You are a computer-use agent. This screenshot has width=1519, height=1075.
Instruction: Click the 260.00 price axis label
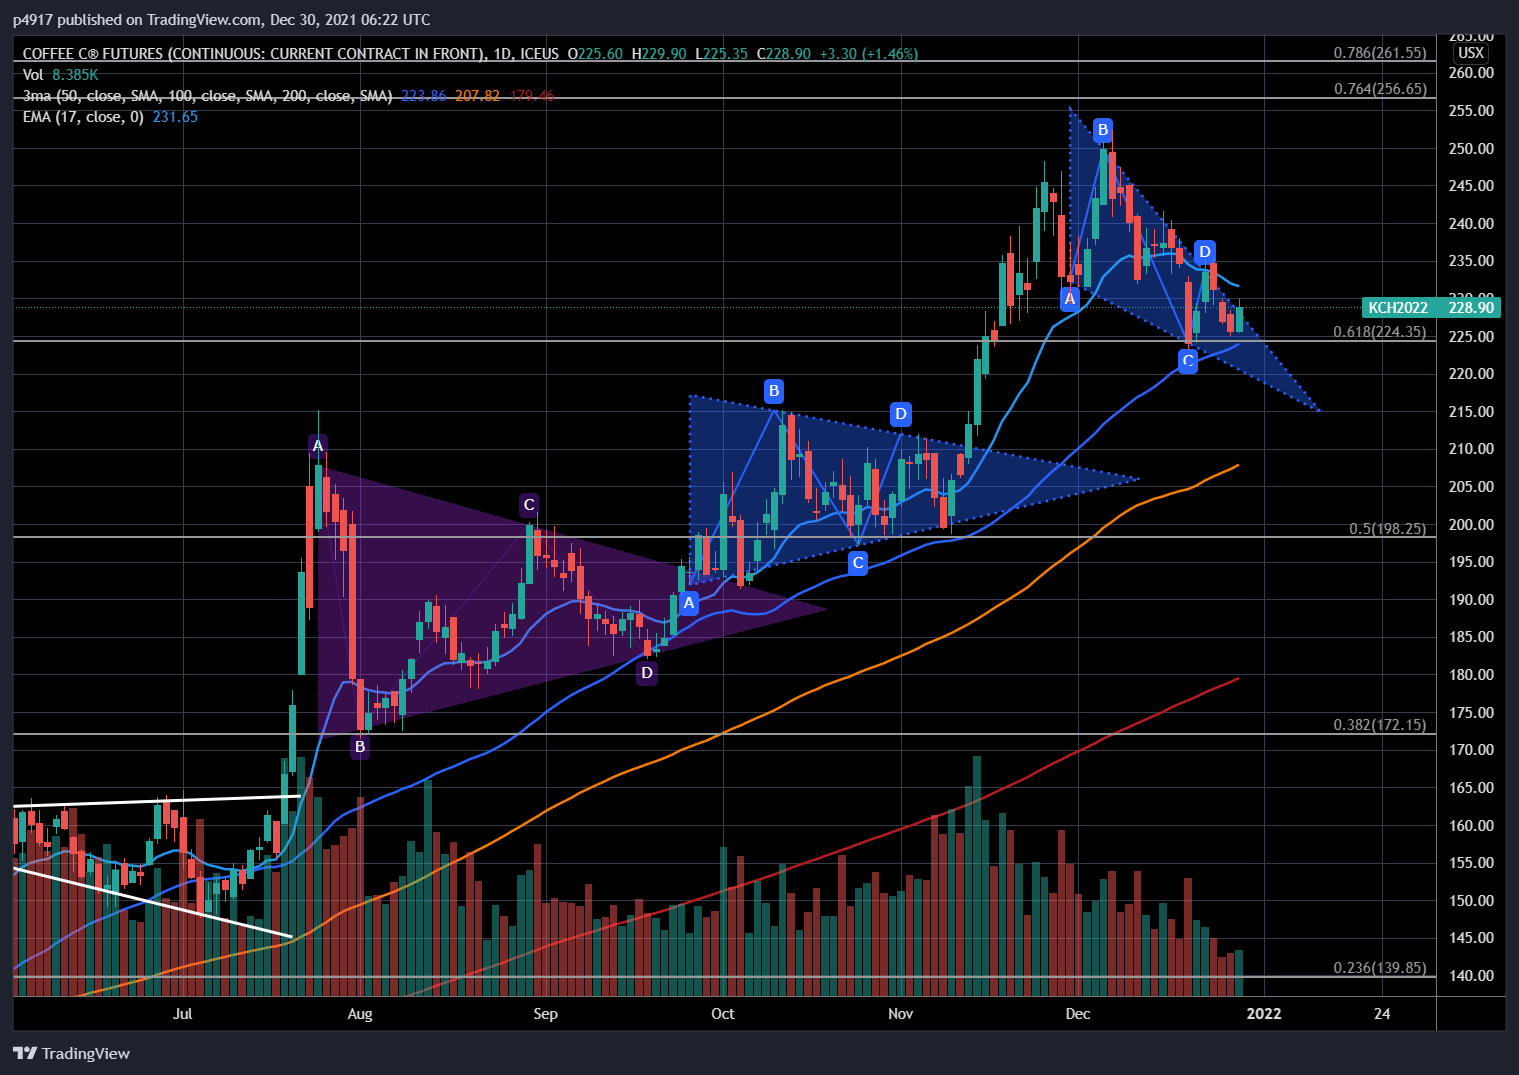click(x=1471, y=73)
